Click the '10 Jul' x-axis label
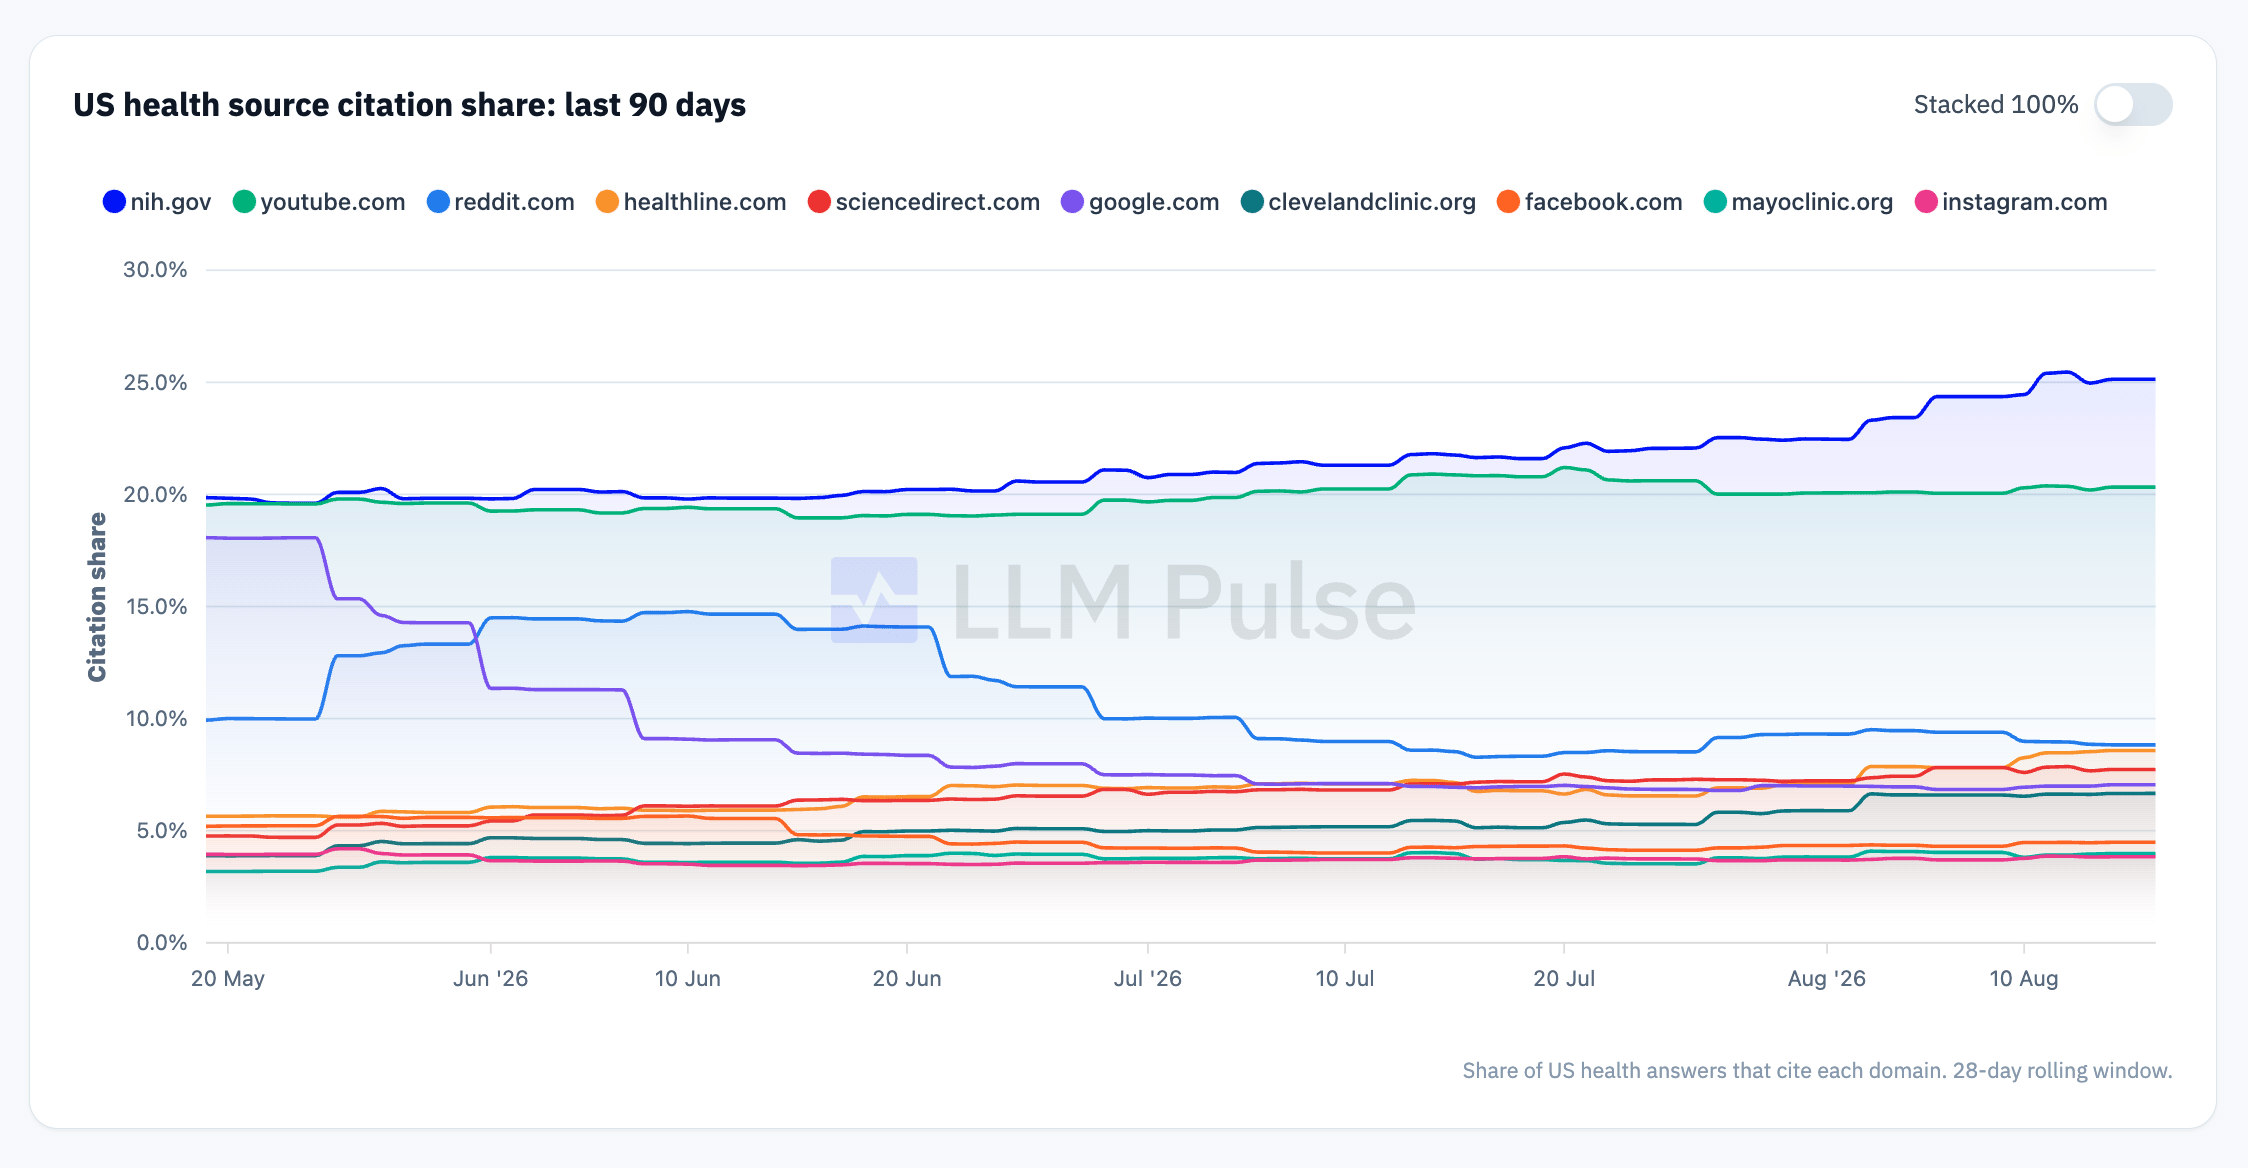 [x=1345, y=979]
